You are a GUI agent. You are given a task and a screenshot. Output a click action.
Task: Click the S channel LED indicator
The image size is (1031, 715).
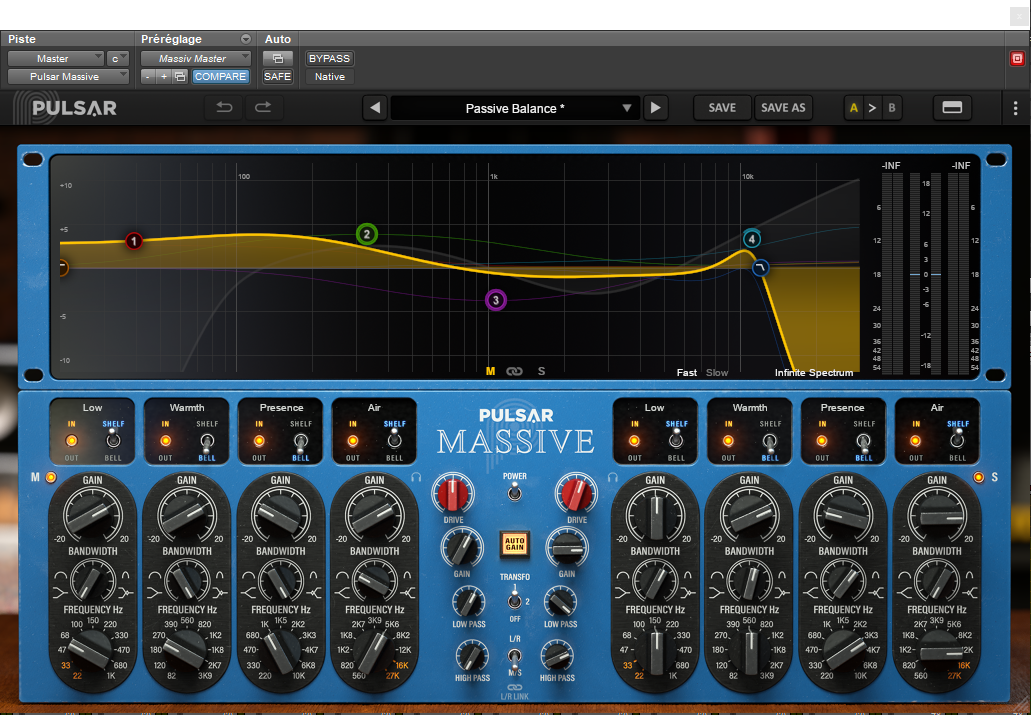(978, 477)
